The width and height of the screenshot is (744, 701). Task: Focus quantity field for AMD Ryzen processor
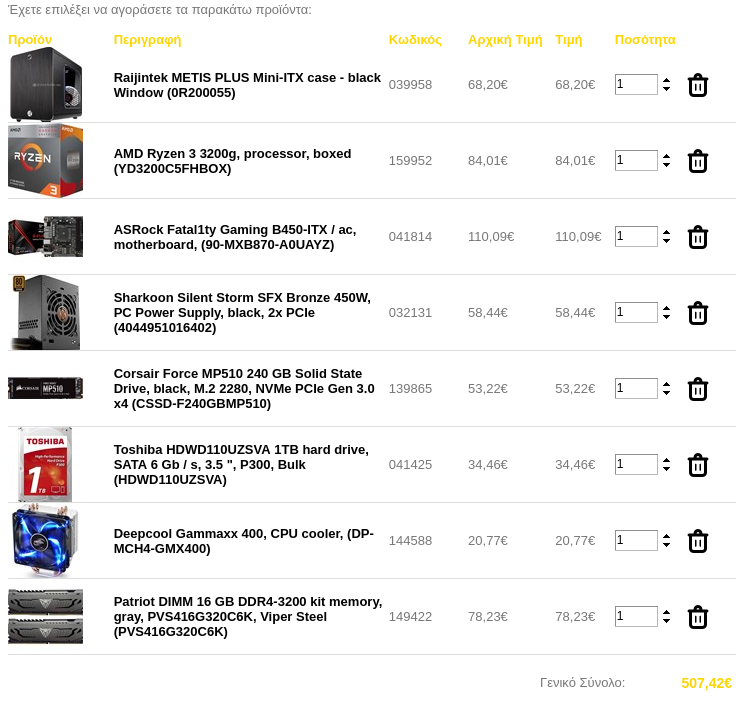click(x=636, y=160)
